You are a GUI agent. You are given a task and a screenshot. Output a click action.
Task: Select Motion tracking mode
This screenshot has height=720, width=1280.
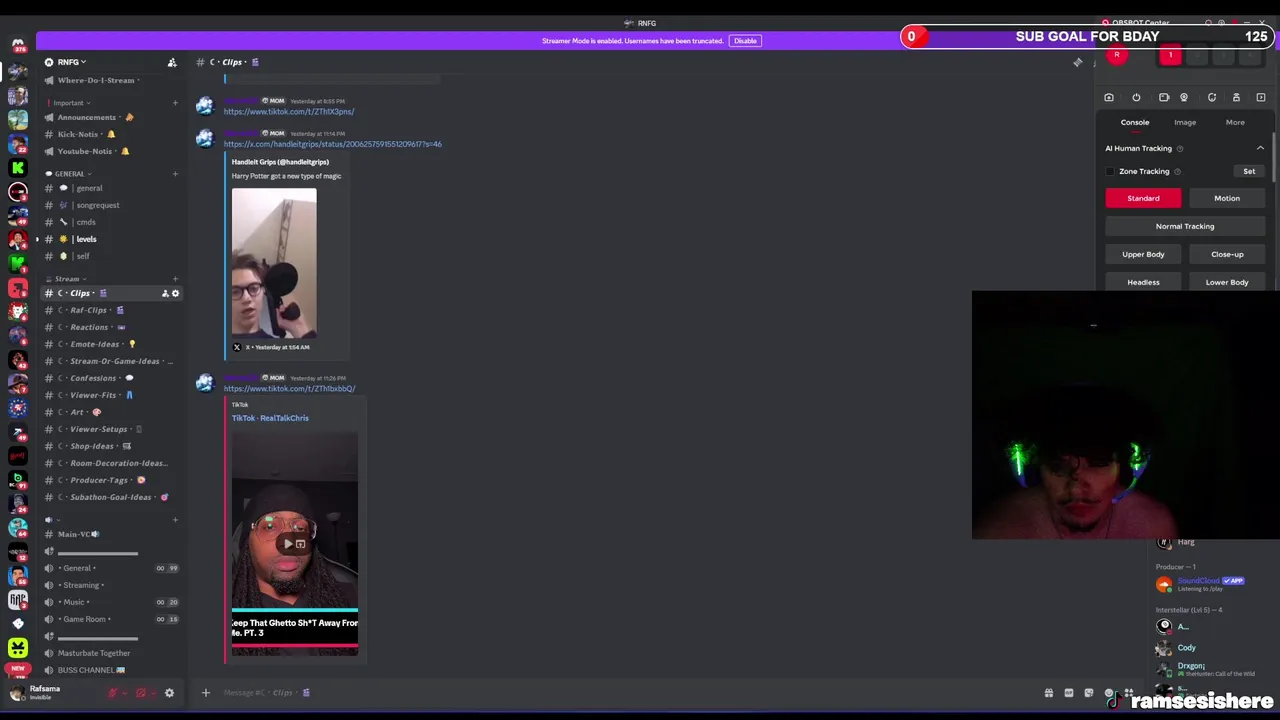click(1227, 198)
